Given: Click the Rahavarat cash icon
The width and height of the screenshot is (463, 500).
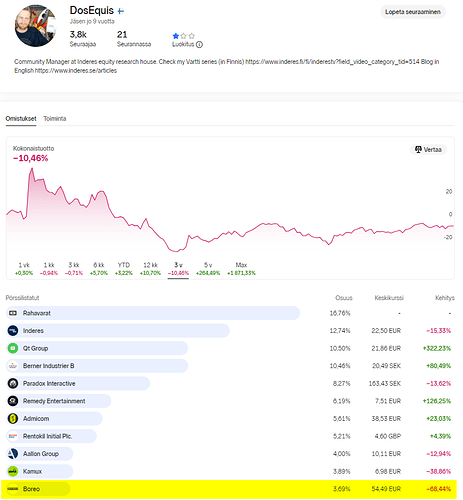Looking at the screenshot, I should (x=13, y=313).
